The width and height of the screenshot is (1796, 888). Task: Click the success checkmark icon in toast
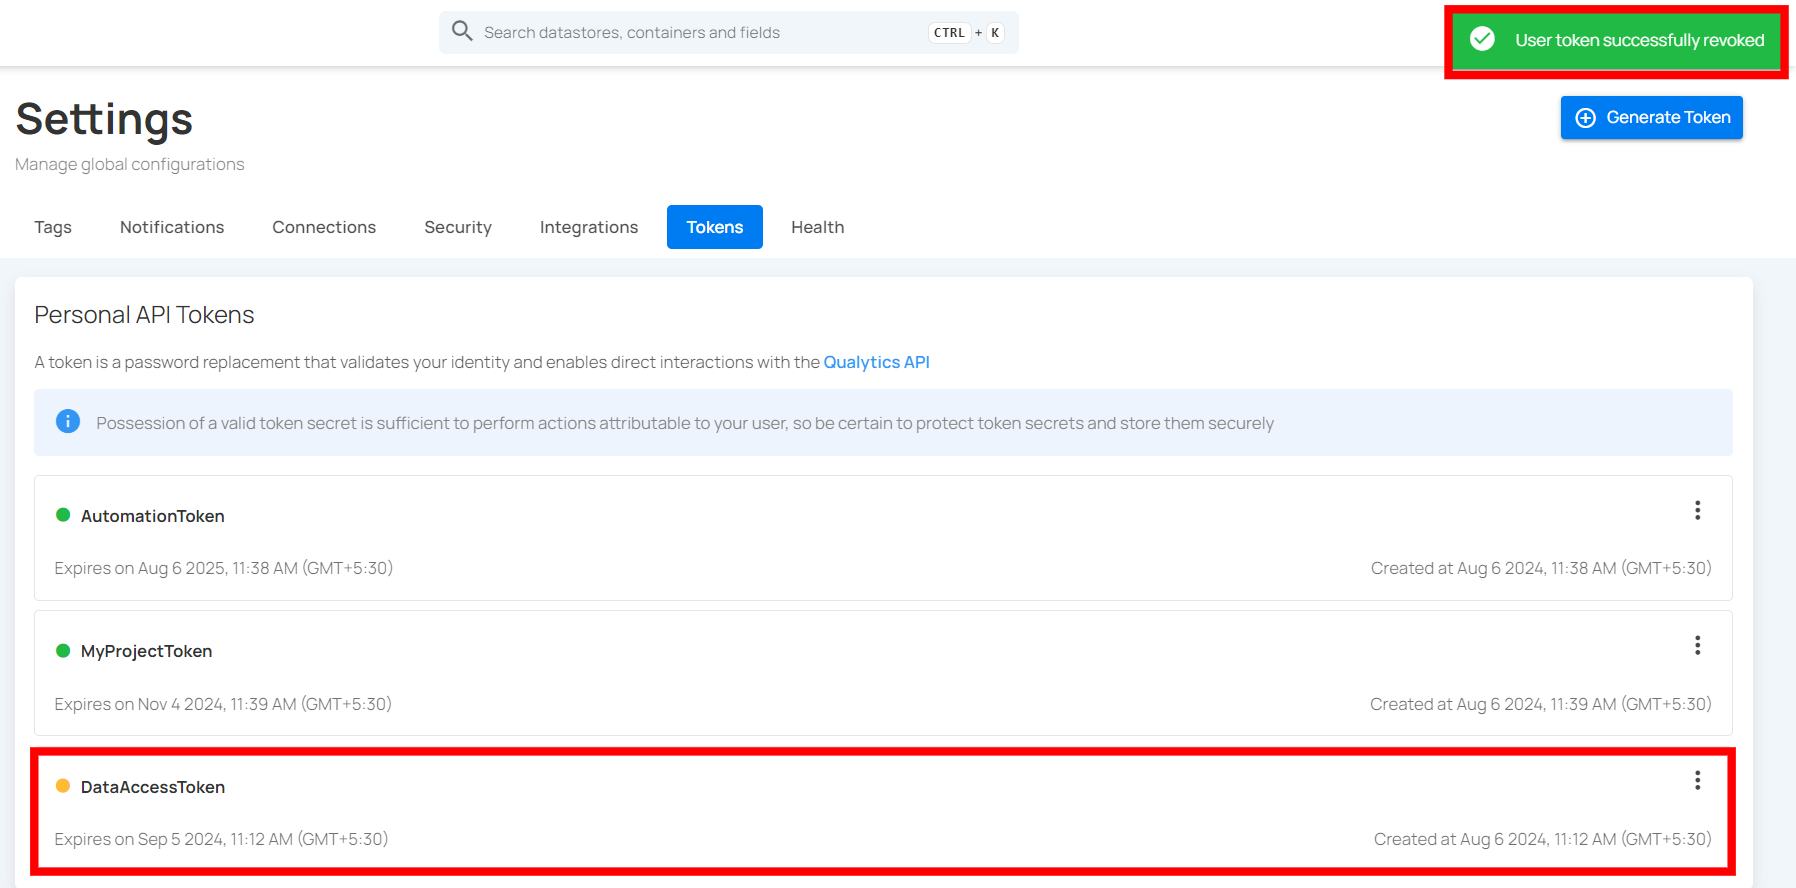point(1482,39)
